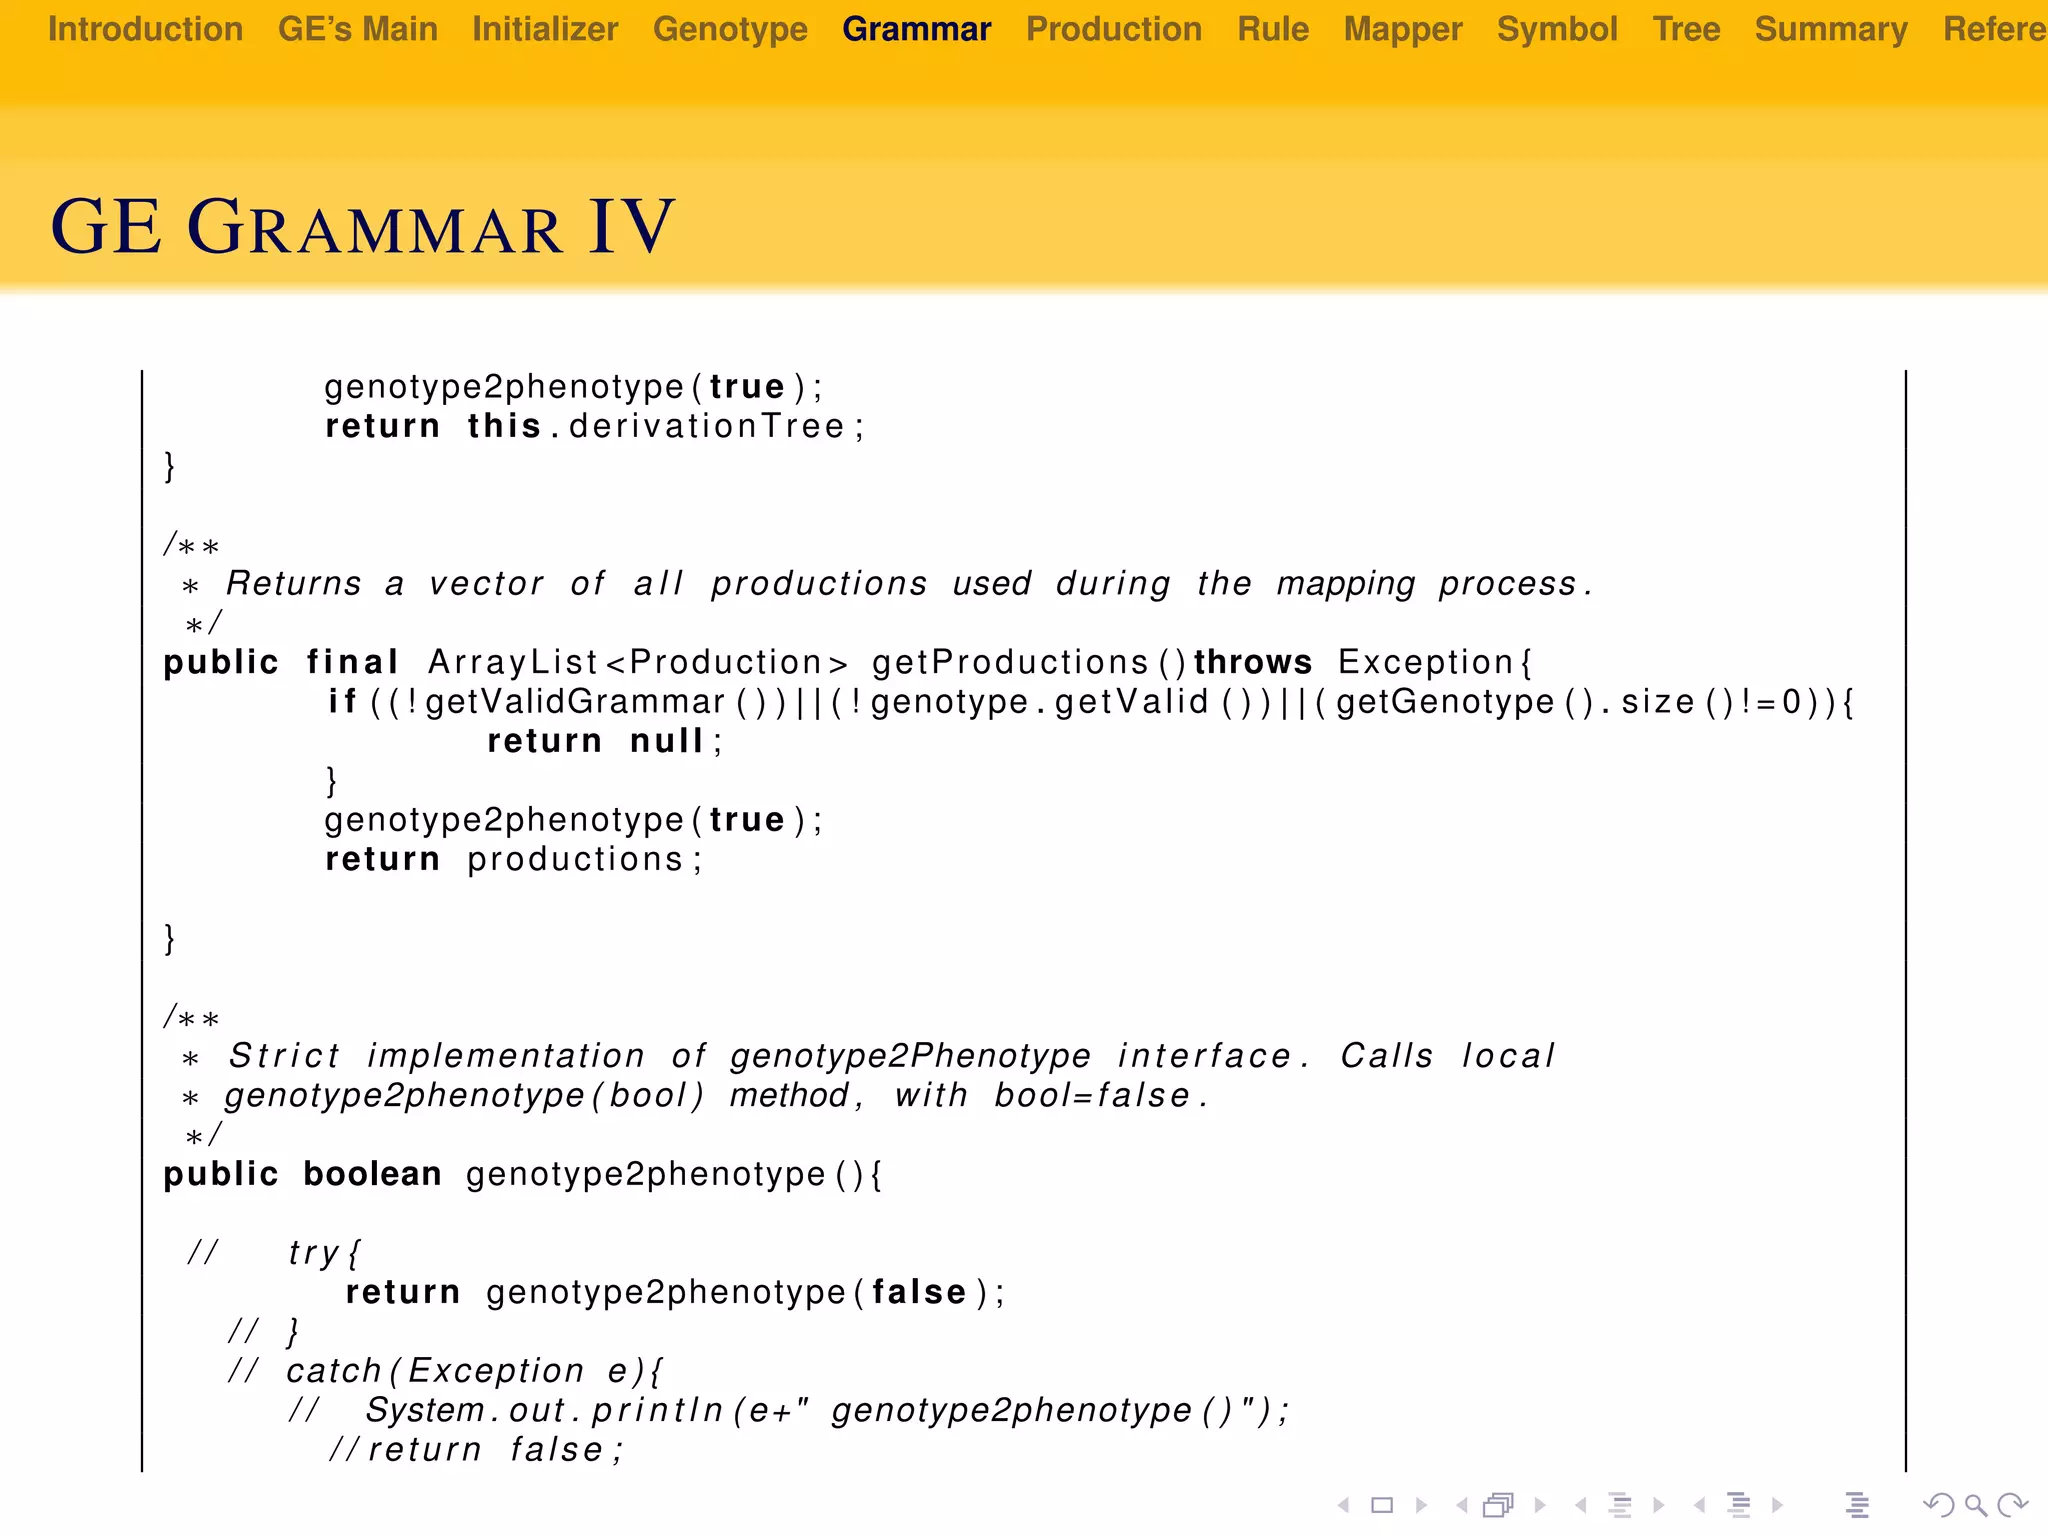Viewport: 2048px width, 1536px height.
Task: Click the section navigation icon
Action: [1739, 1505]
